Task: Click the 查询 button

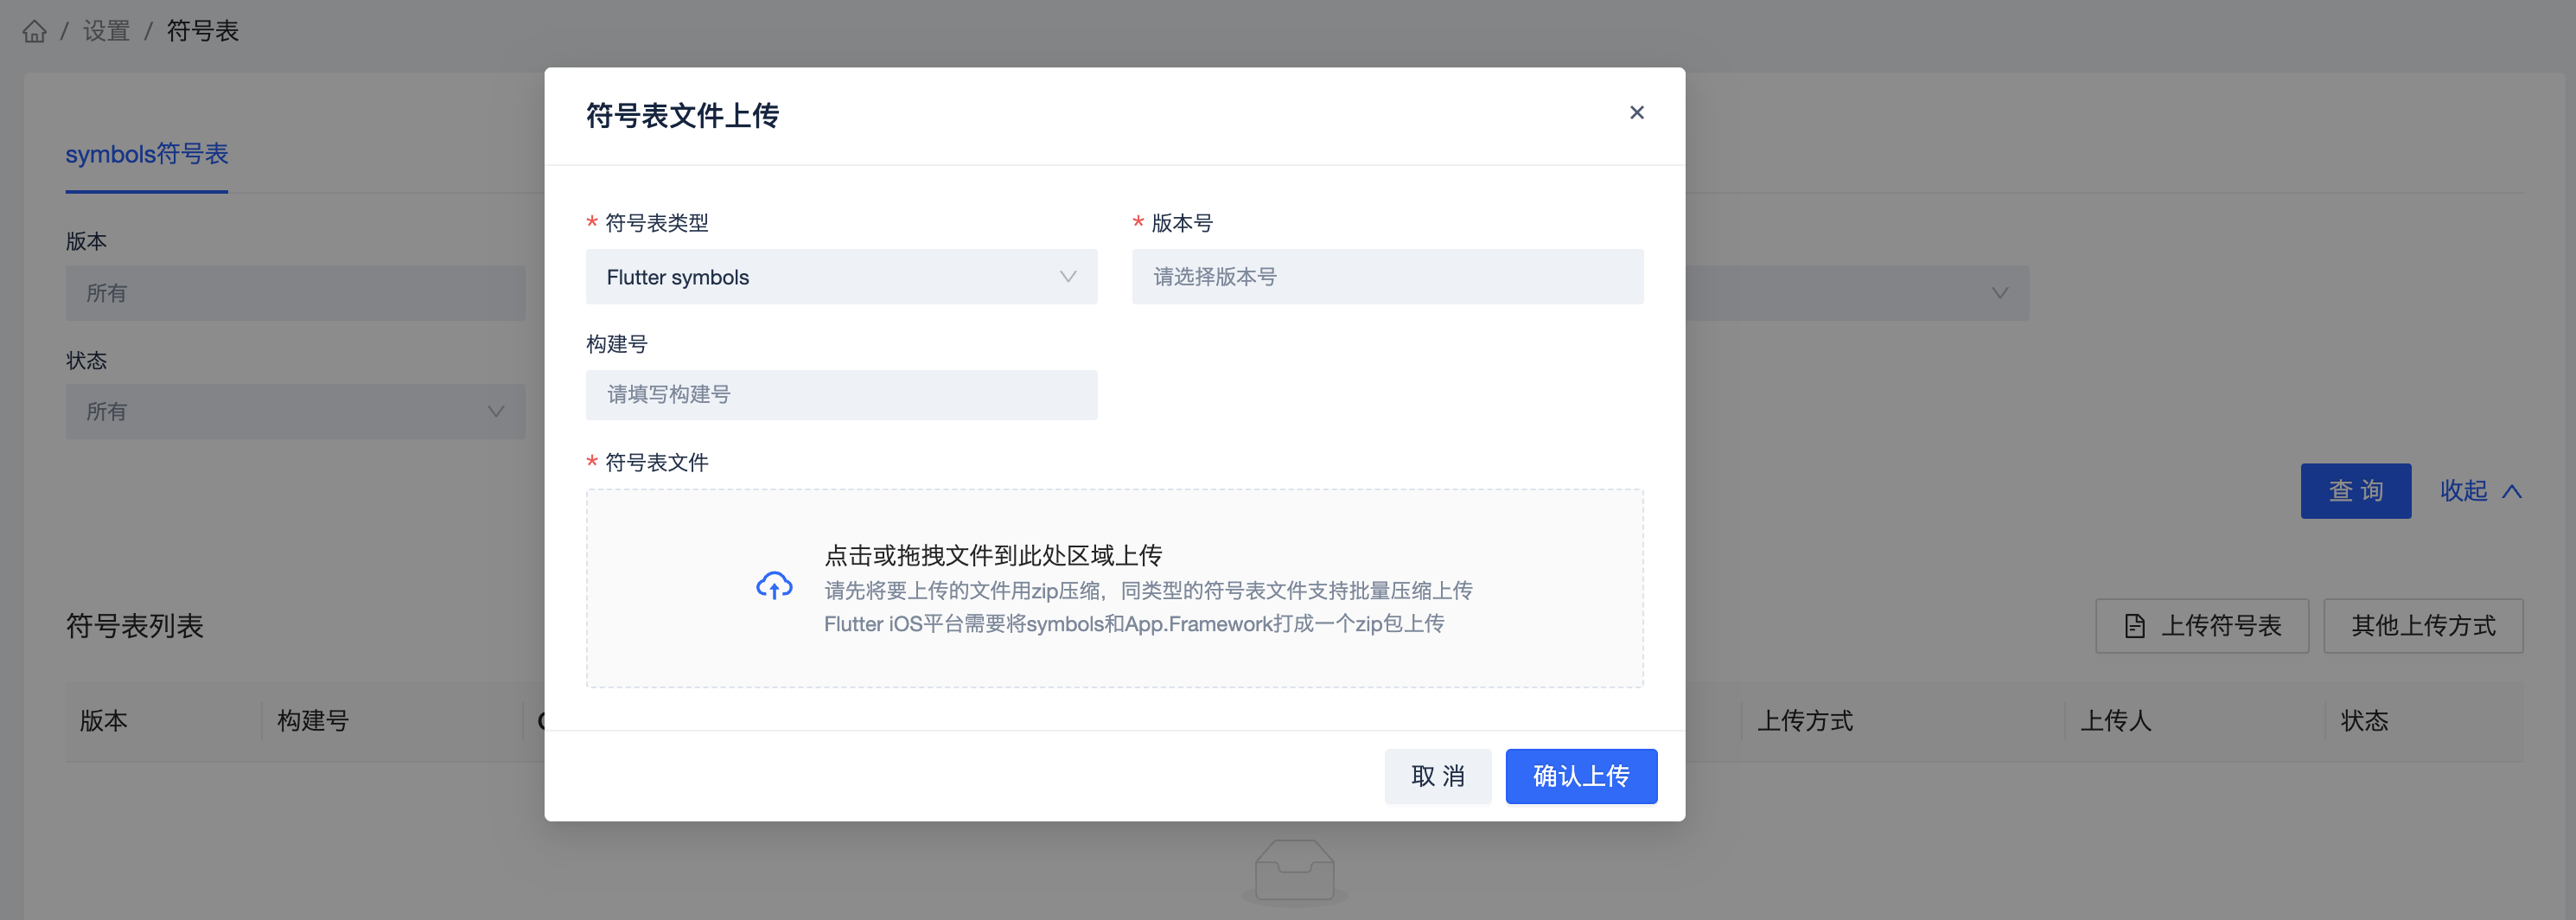Action: point(2355,491)
